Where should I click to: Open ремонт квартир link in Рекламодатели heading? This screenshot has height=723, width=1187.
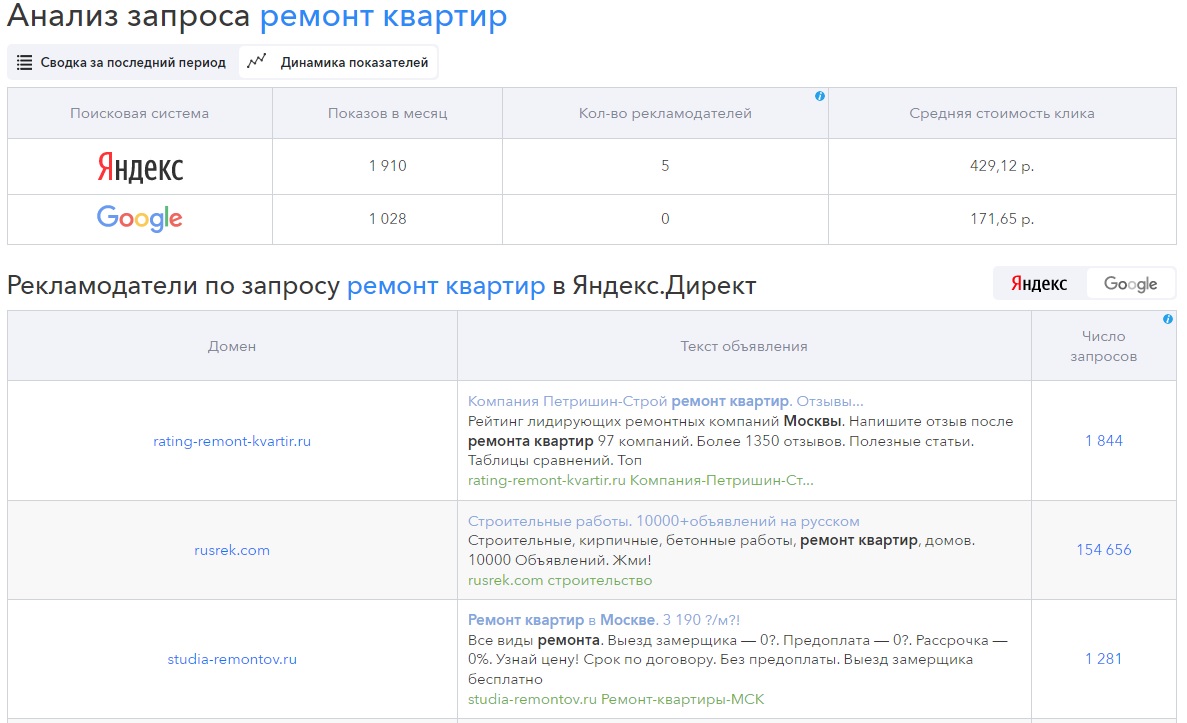(446, 285)
